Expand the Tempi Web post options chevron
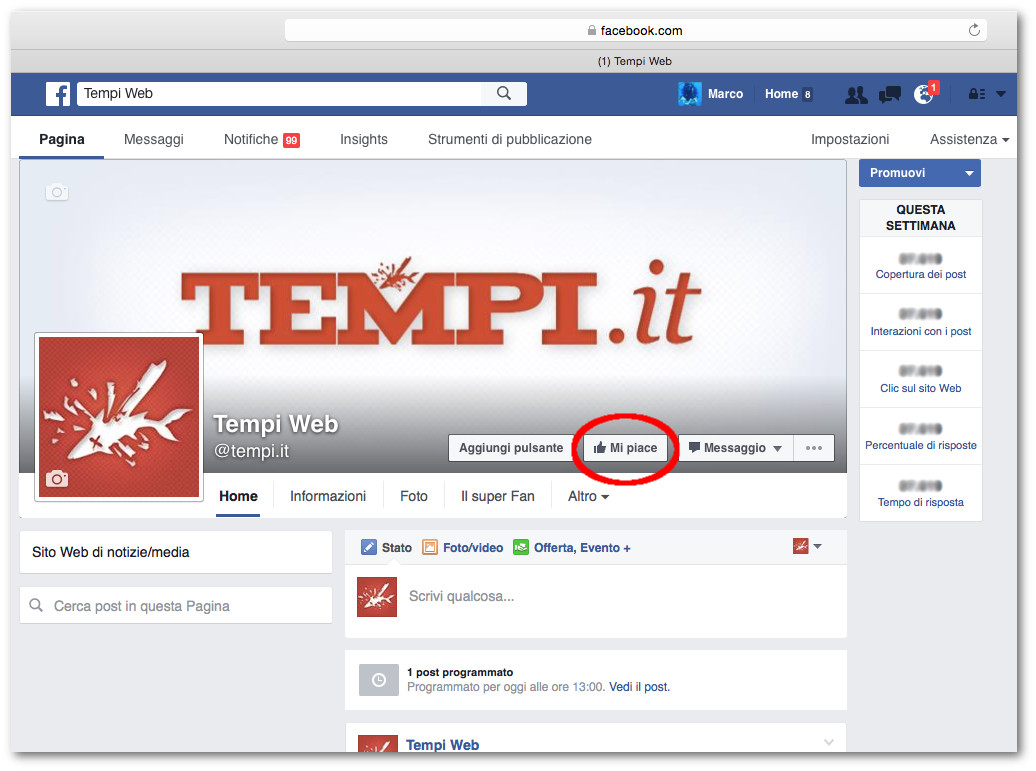Viewport: 1036px width, 771px height. pyautogui.click(x=829, y=742)
